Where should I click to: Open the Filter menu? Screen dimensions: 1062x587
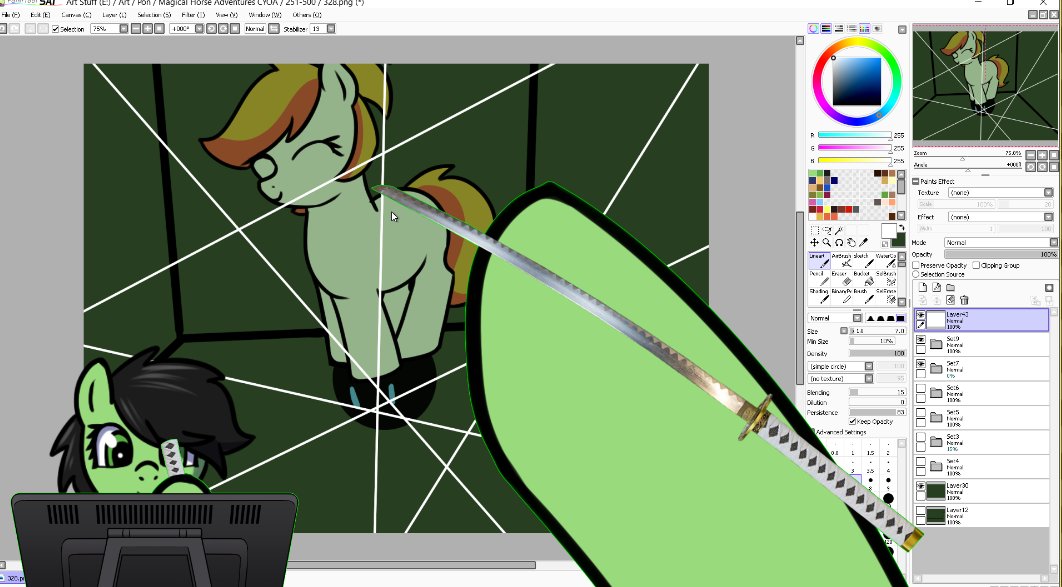[193, 15]
